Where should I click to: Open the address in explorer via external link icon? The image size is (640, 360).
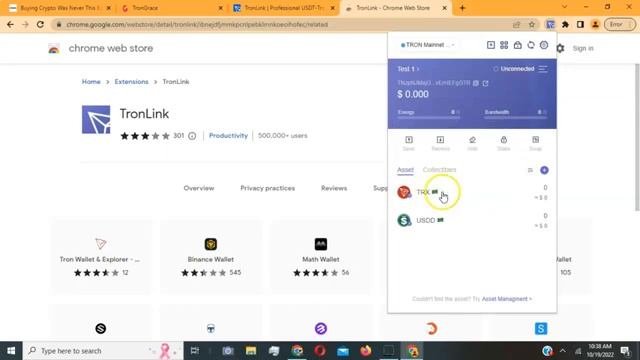click(485, 83)
